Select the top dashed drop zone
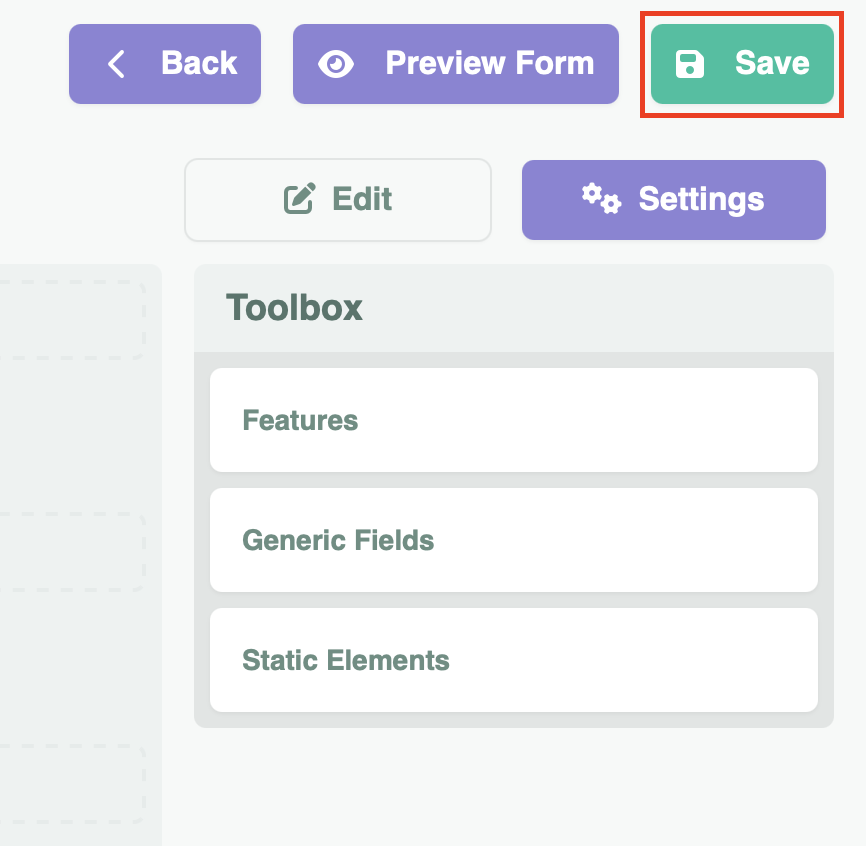This screenshot has height=846, width=866. pyautogui.click(x=70, y=320)
